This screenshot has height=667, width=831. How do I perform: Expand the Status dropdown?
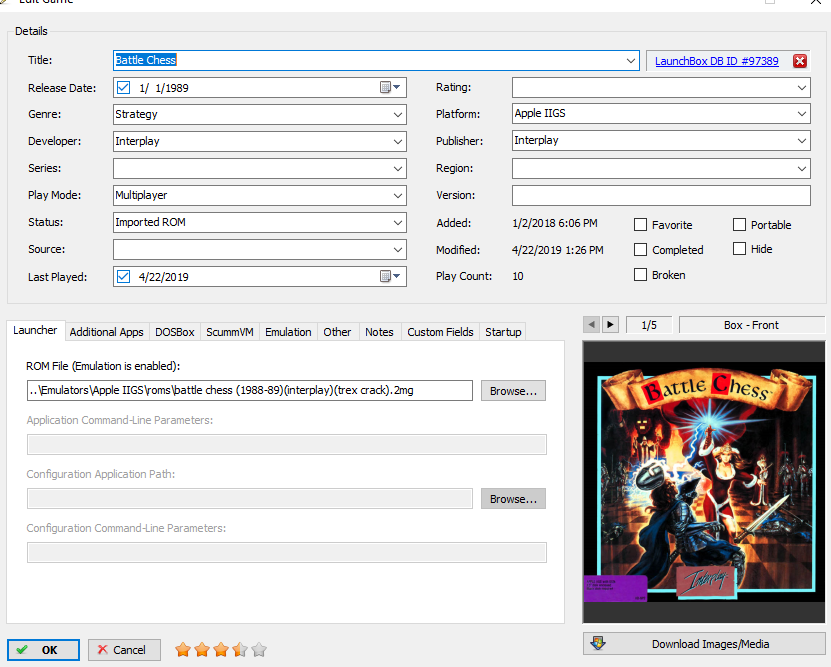coord(397,223)
